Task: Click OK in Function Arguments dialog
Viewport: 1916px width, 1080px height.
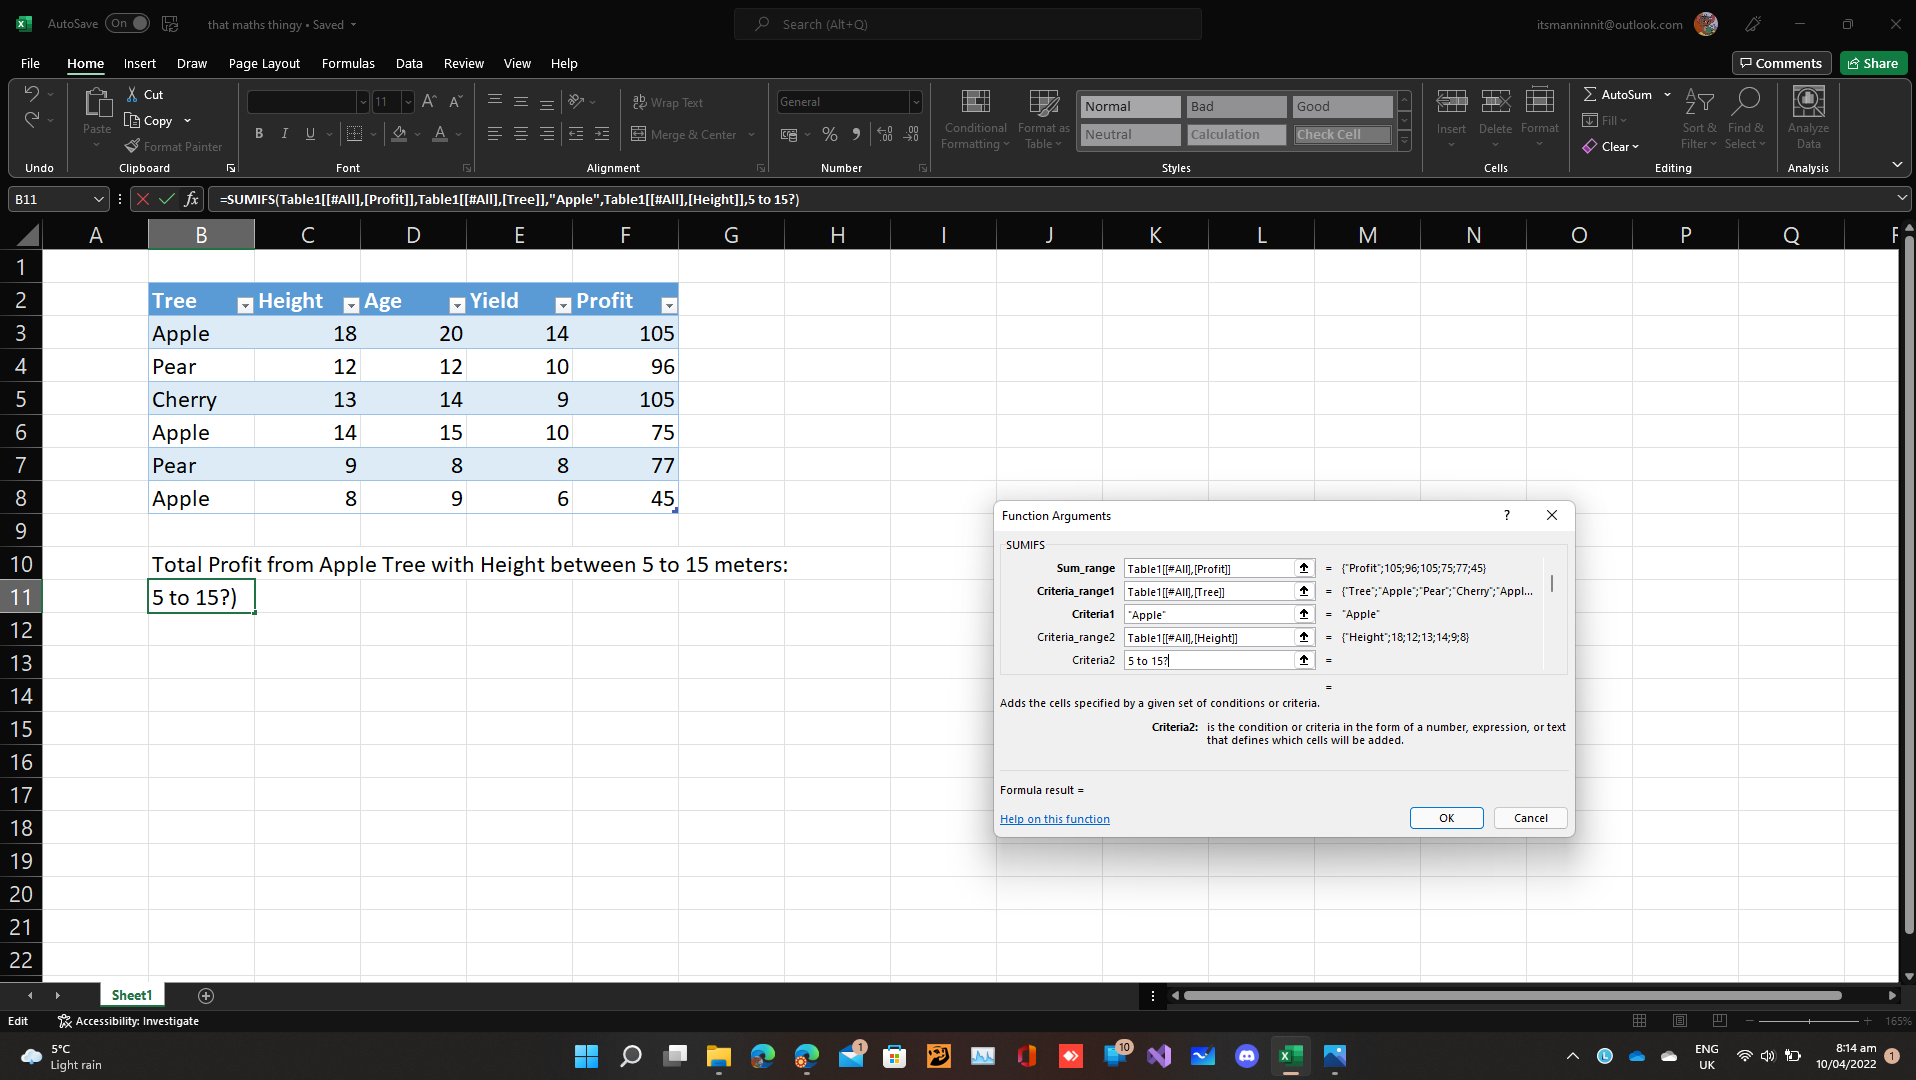Action: click(x=1446, y=818)
